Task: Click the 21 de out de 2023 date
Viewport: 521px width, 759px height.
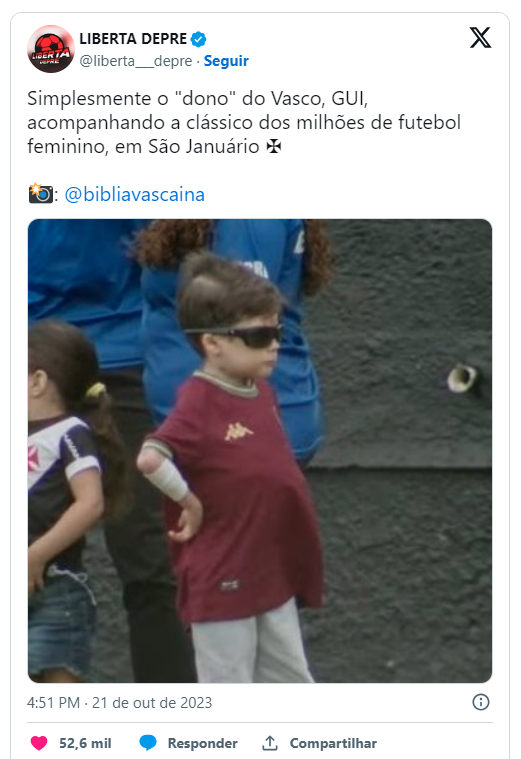Action: coord(152,702)
